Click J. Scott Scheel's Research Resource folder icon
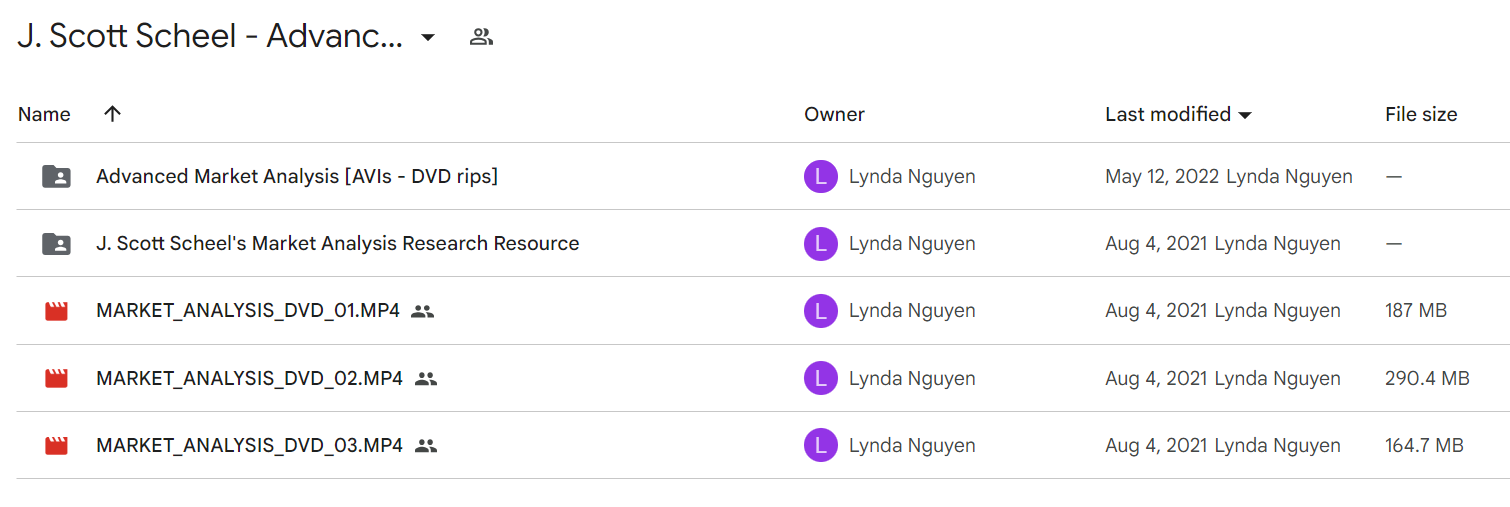The height and width of the screenshot is (507, 1510). point(56,244)
